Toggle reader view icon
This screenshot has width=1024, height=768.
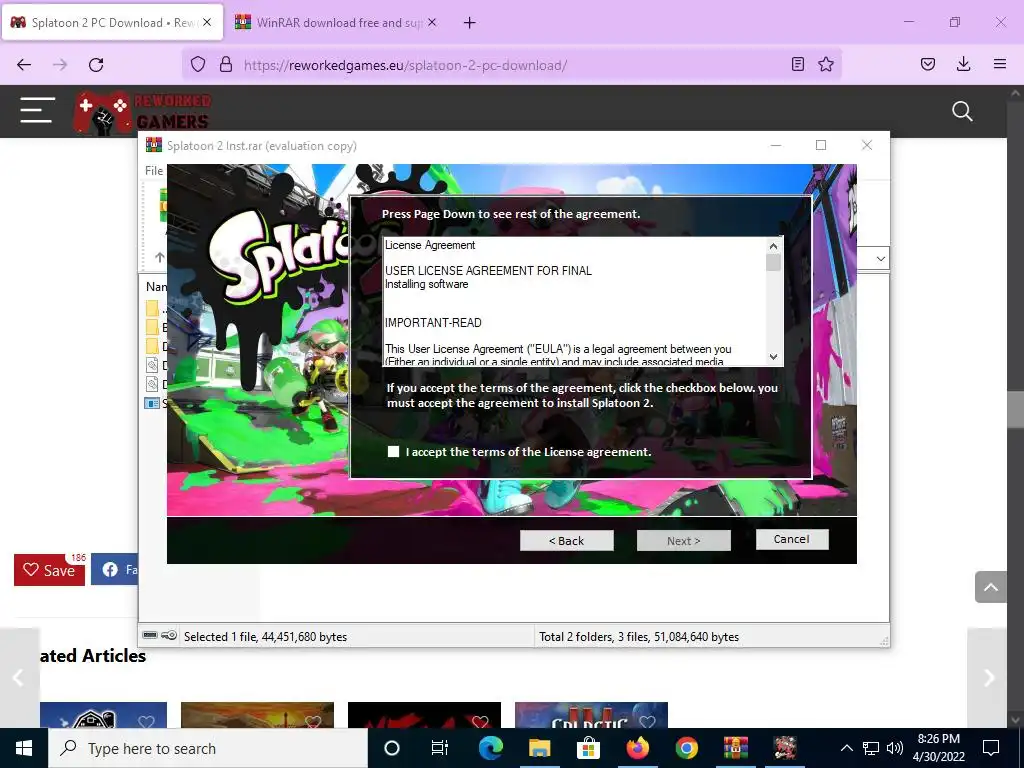(797, 65)
